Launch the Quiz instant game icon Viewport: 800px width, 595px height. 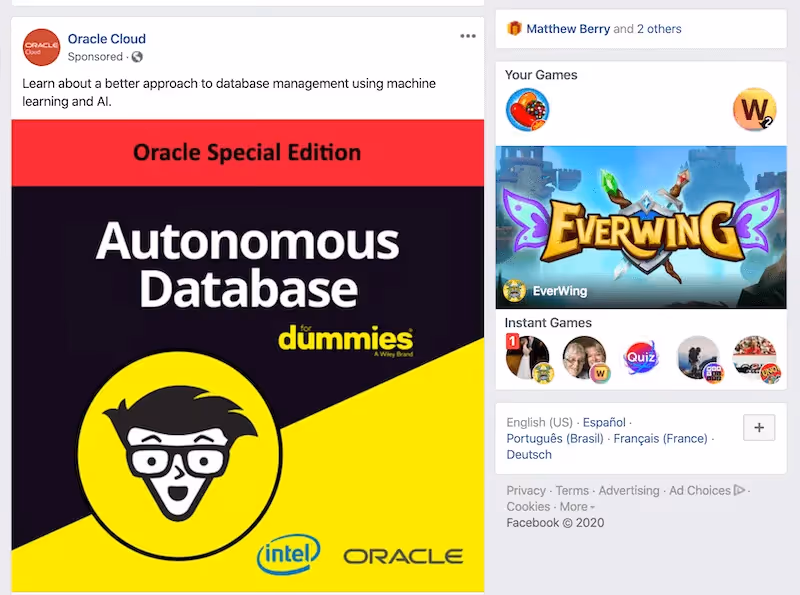[x=641, y=357]
